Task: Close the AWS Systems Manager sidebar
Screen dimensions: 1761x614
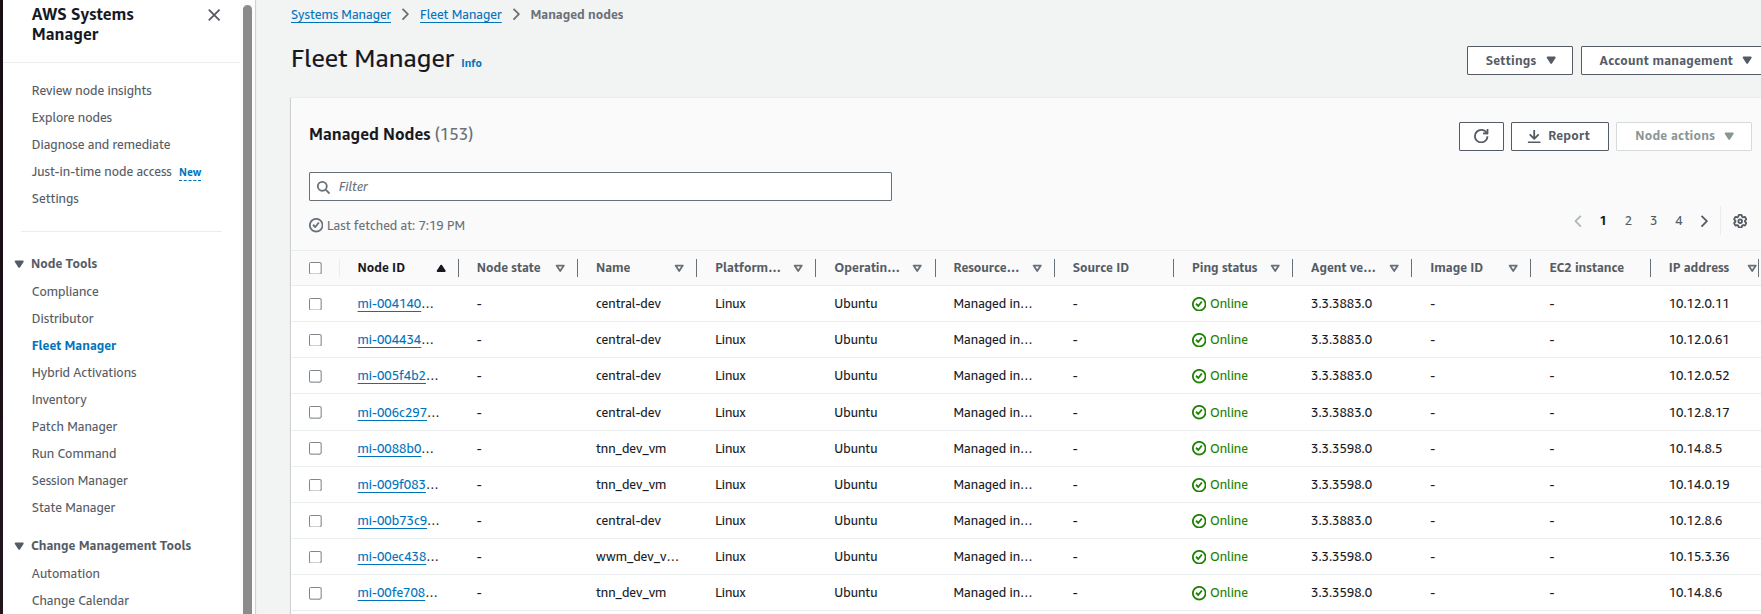Action: pos(214,15)
